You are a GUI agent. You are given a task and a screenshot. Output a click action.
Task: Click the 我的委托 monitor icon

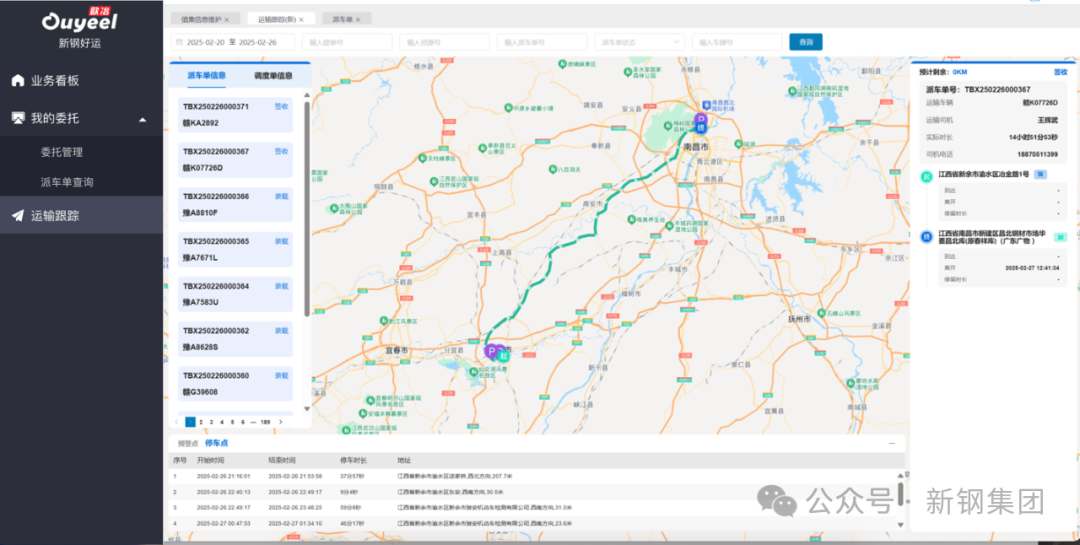18,118
